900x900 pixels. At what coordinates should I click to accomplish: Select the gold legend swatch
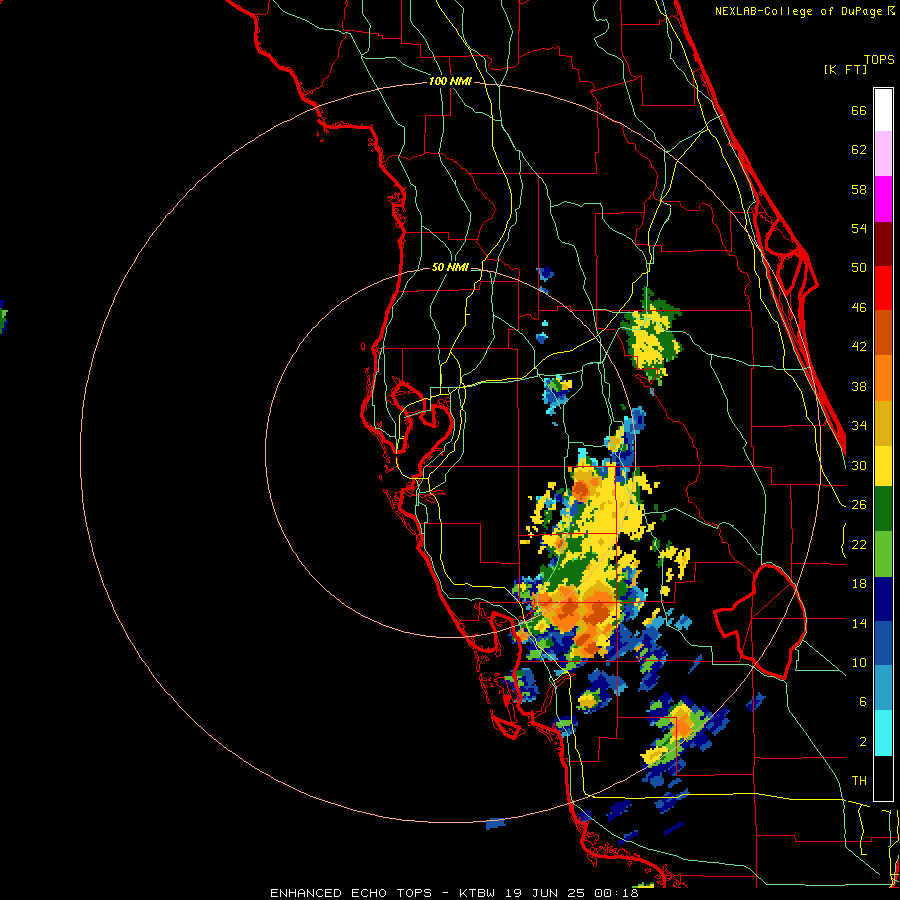tap(883, 423)
